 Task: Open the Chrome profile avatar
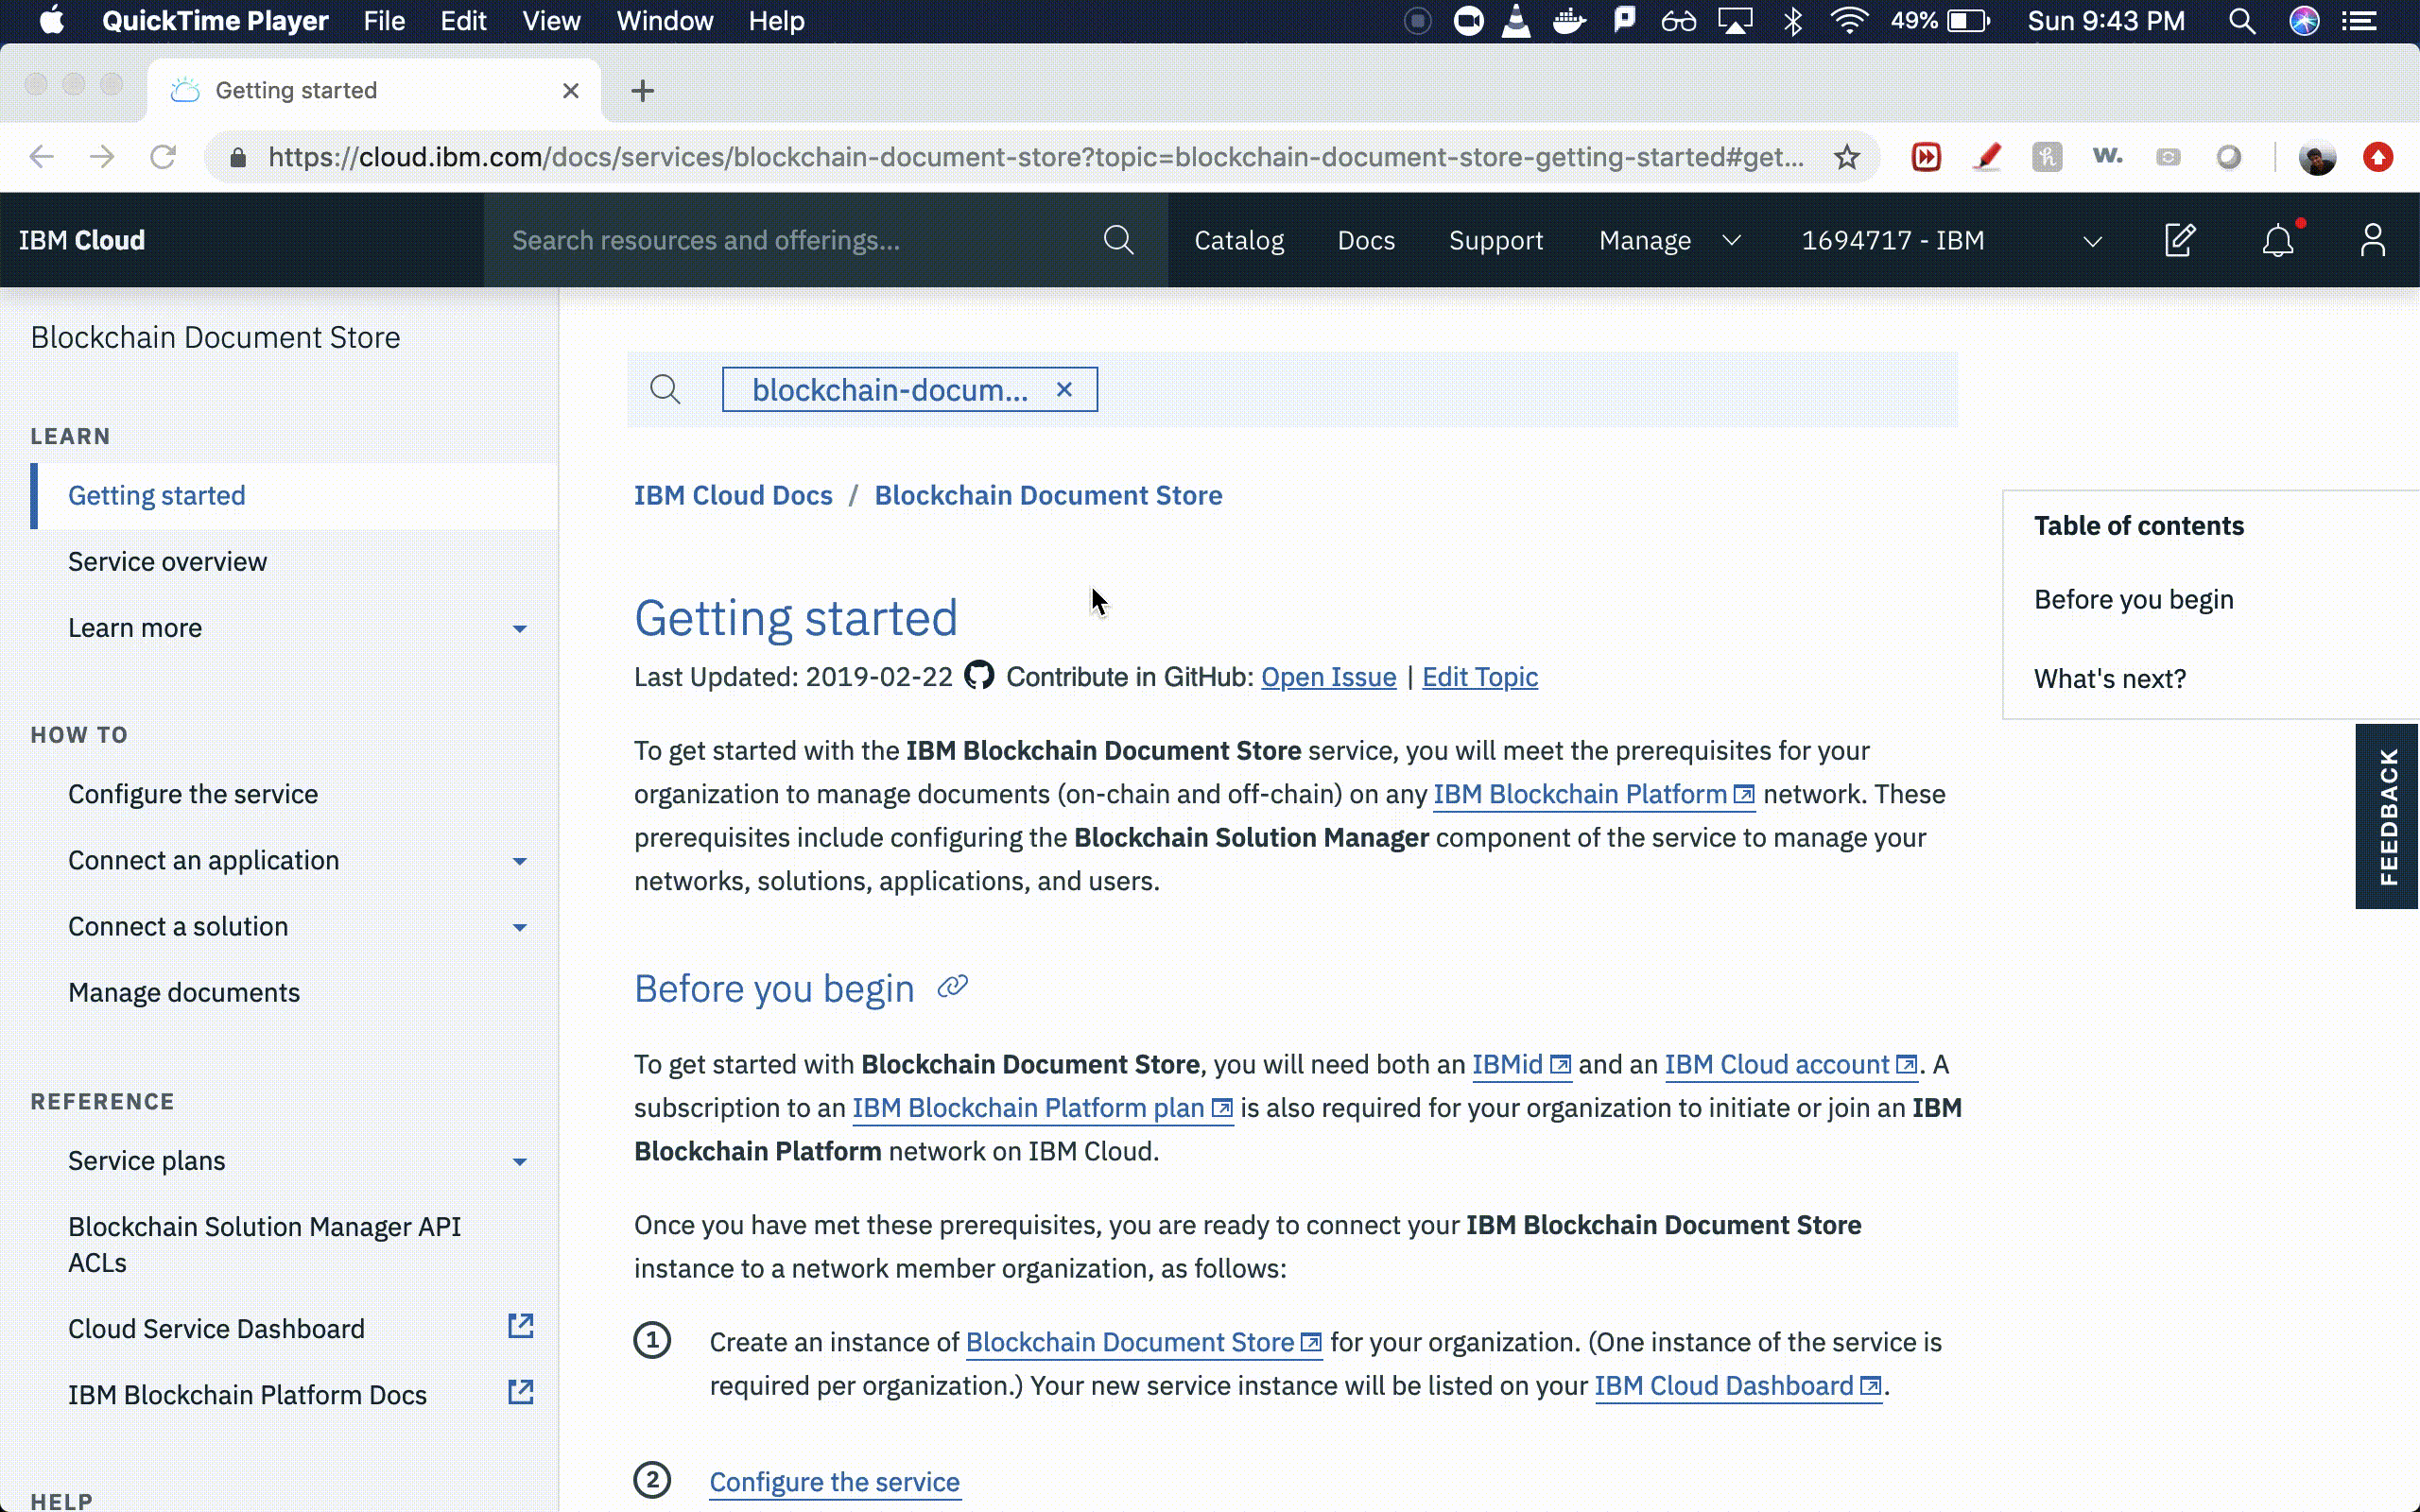(x=2317, y=157)
